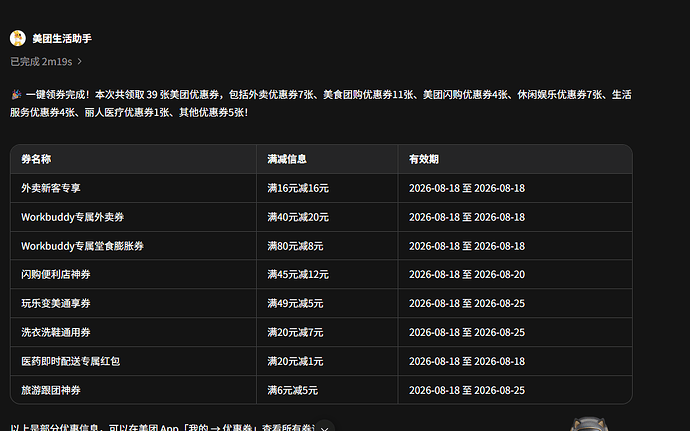The image size is (690, 431).
Task: Click the validity date of Workbuddy专属外卖券
Action: pos(467,217)
